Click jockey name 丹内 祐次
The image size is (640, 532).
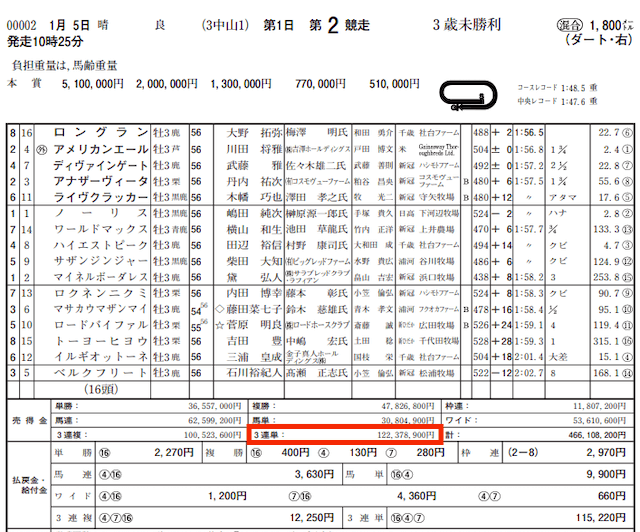(254, 181)
